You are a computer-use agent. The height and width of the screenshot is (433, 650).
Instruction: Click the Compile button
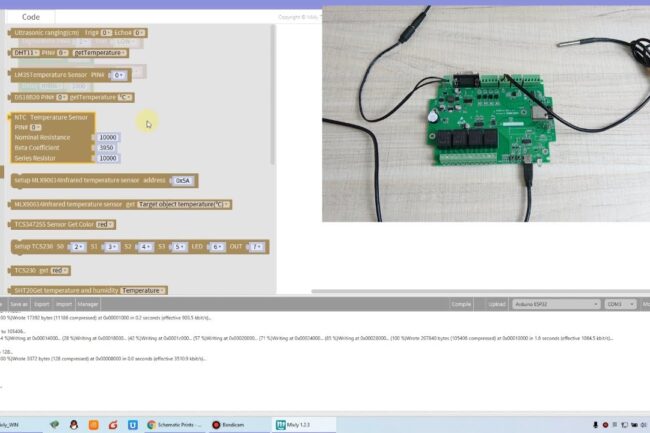coord(461,303)
